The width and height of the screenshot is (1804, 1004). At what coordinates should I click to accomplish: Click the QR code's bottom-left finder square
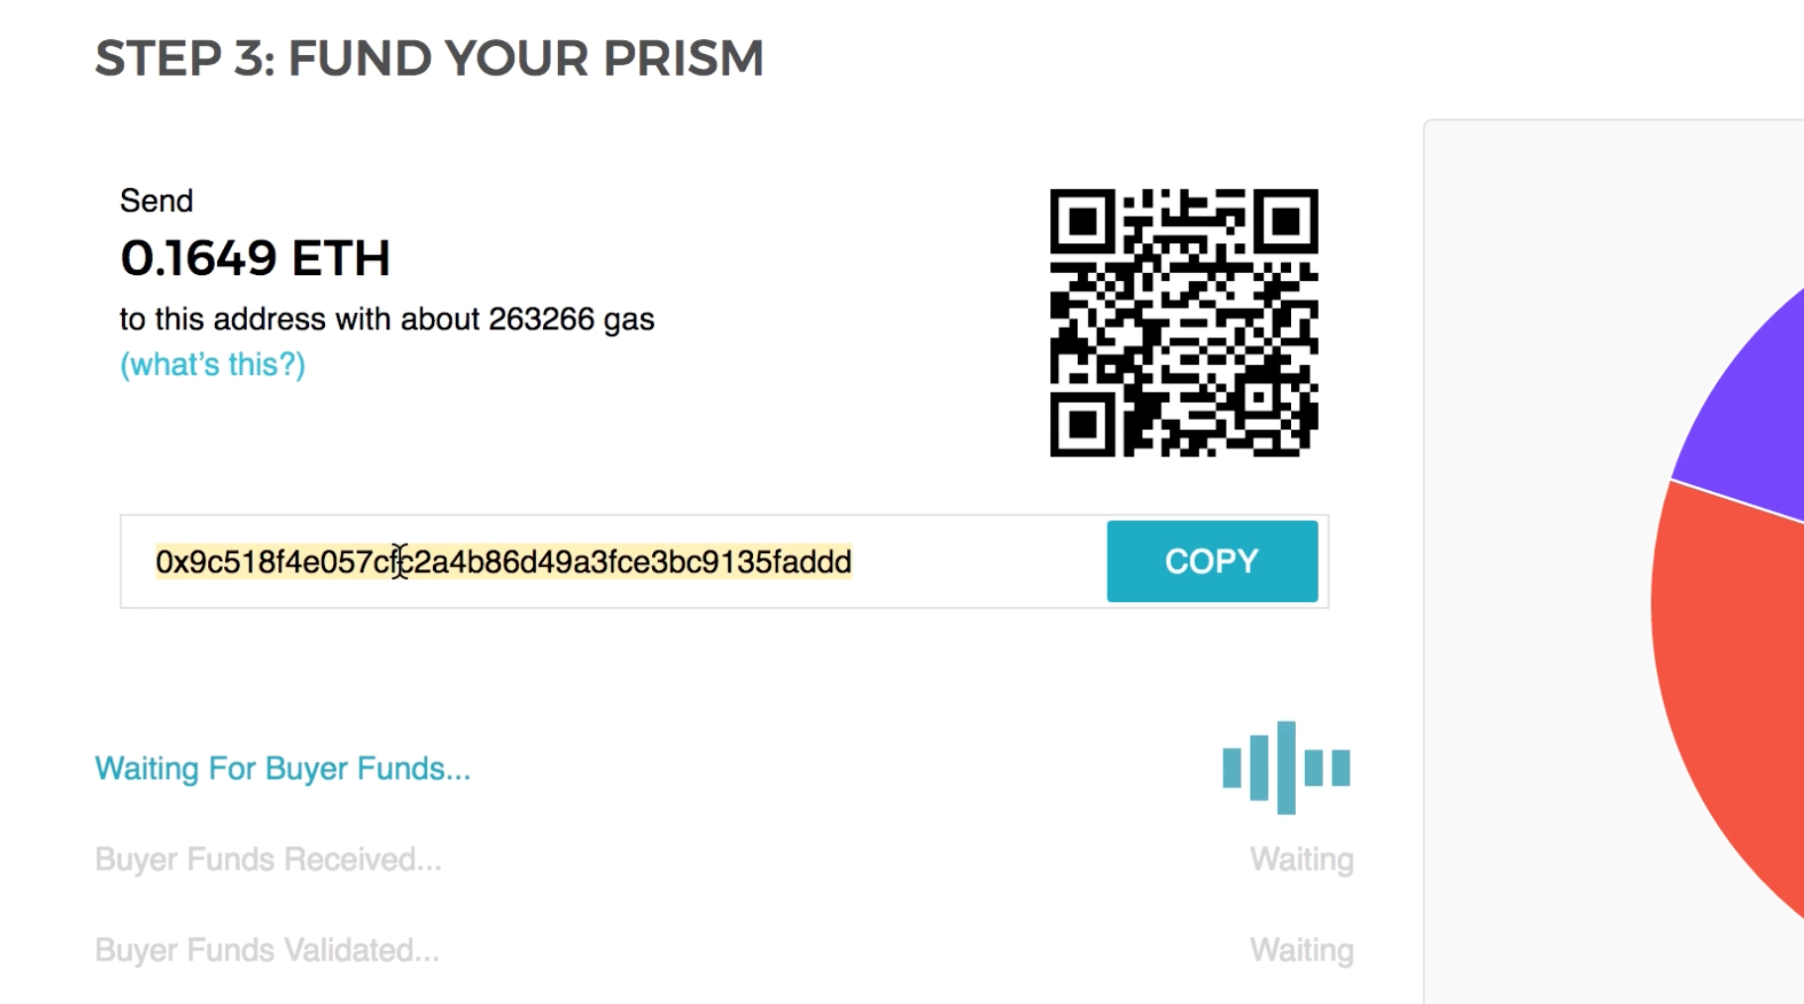[1082, 424]
